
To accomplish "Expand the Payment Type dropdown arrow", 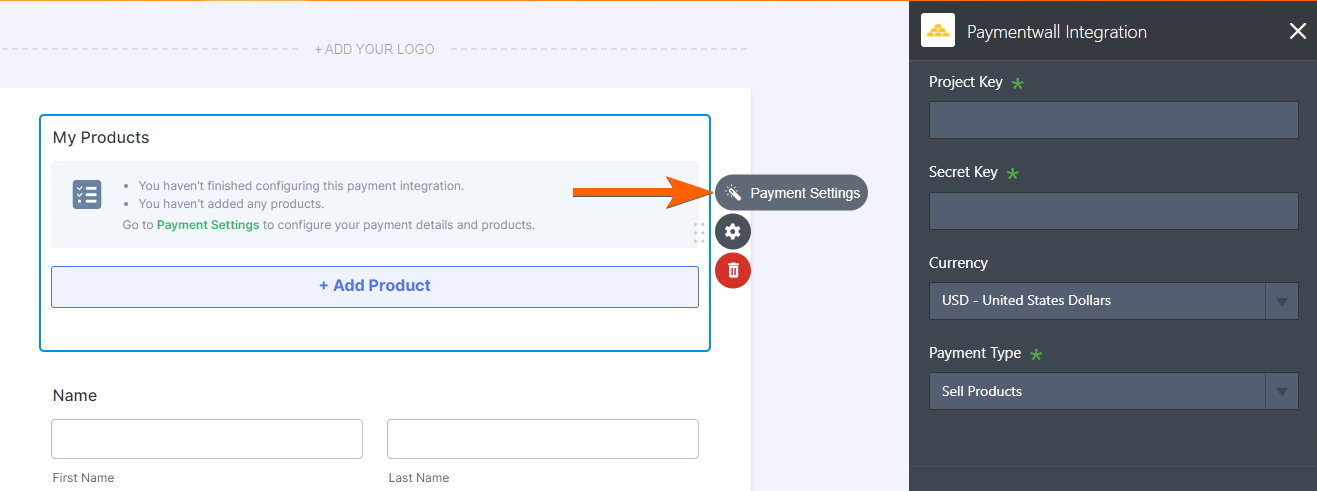I will click(1281, 392).
